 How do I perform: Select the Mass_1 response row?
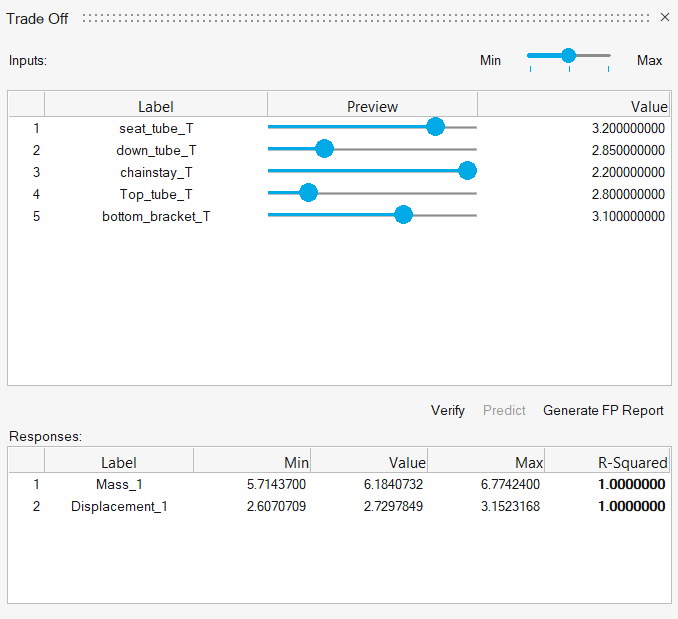click(120, 484)
